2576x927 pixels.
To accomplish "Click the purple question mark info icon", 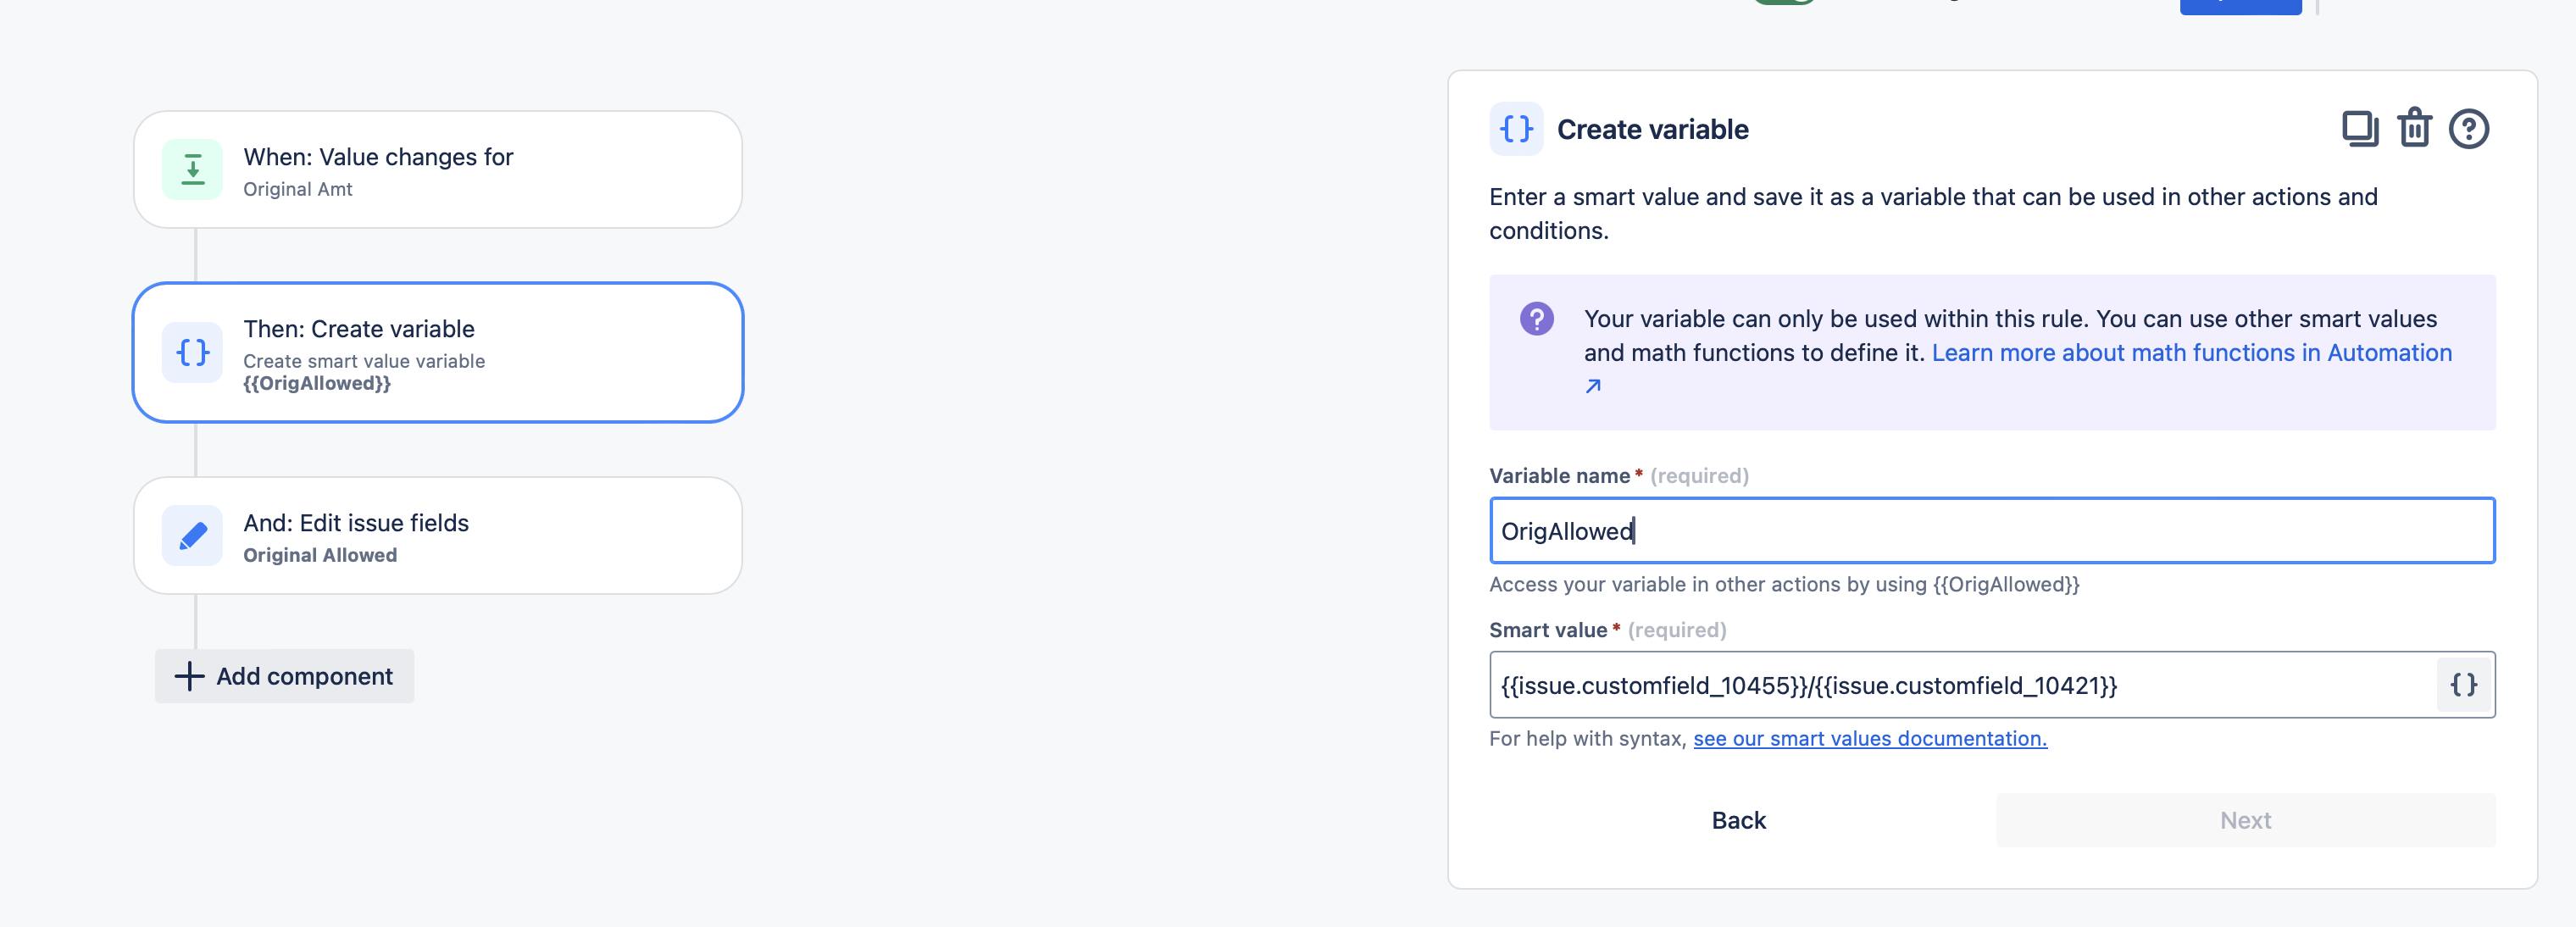I will pos(1536,319).
